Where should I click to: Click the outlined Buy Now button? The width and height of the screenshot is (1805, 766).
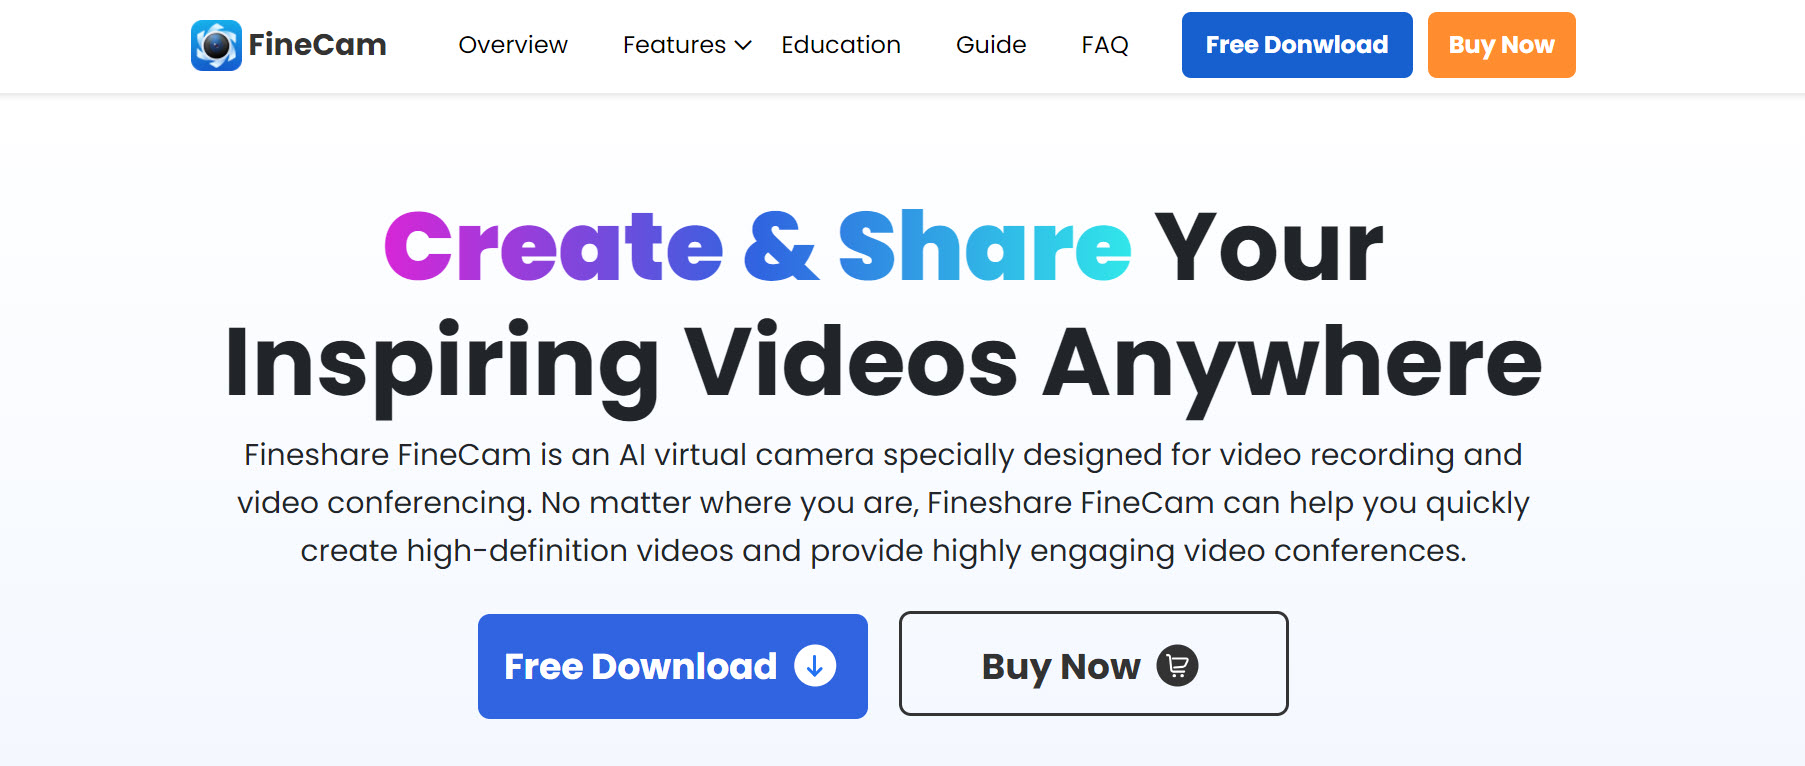[x=1093, y=664]
